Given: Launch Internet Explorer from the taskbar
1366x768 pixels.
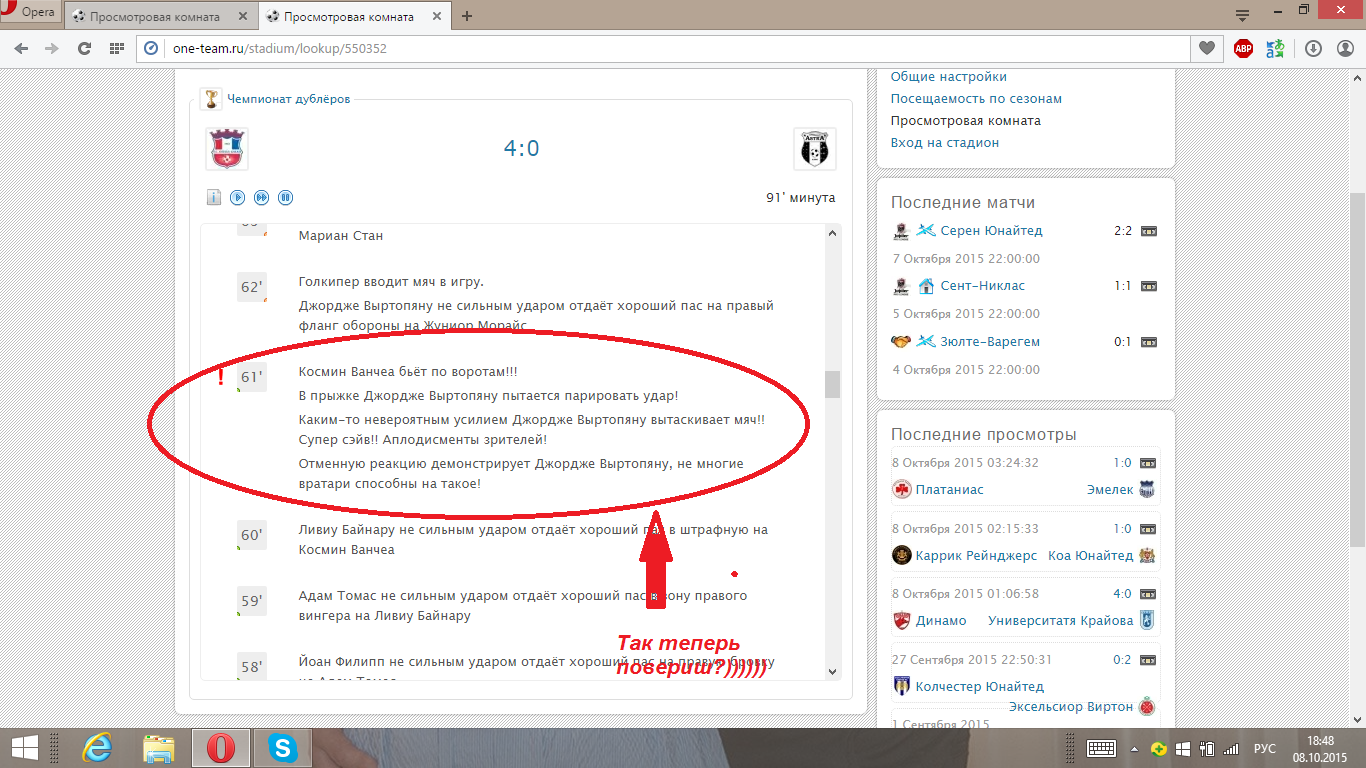Looking at the screenshot, I should pyautogui.click(x=97, y=748).
